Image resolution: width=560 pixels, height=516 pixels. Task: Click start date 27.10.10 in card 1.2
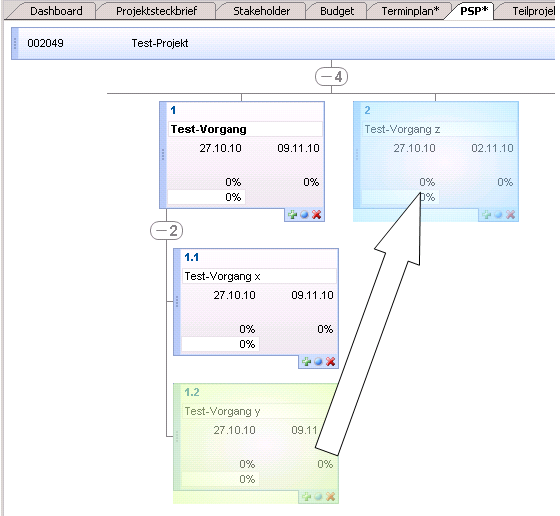pos(234,430)
